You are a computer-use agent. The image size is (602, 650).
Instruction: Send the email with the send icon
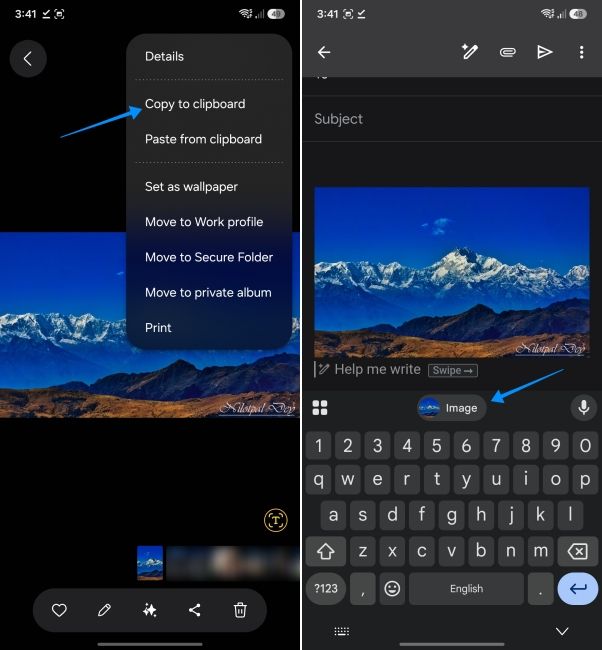coord(544,52)
